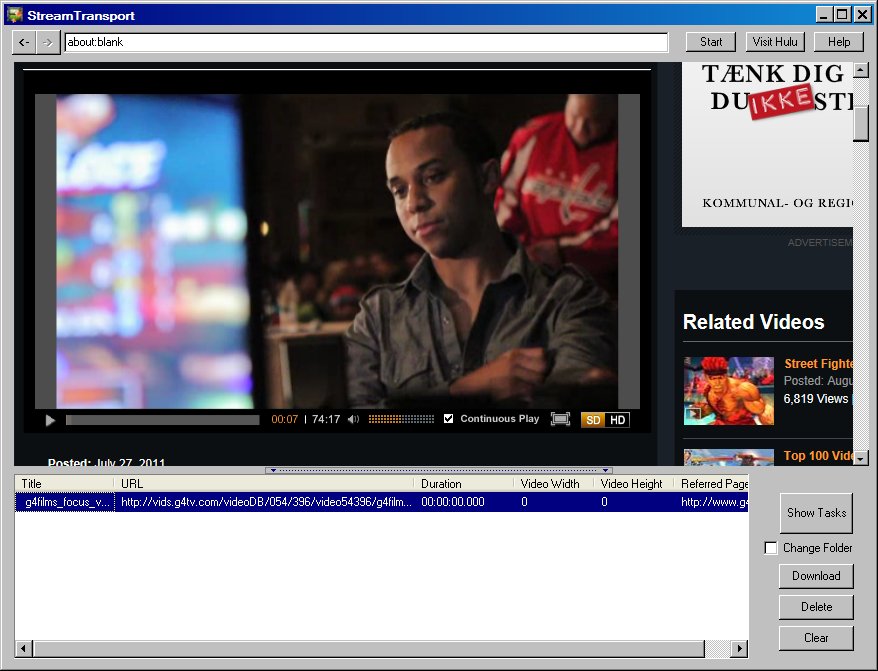
Task: Click the Show Tasks button
Action: 816,513
